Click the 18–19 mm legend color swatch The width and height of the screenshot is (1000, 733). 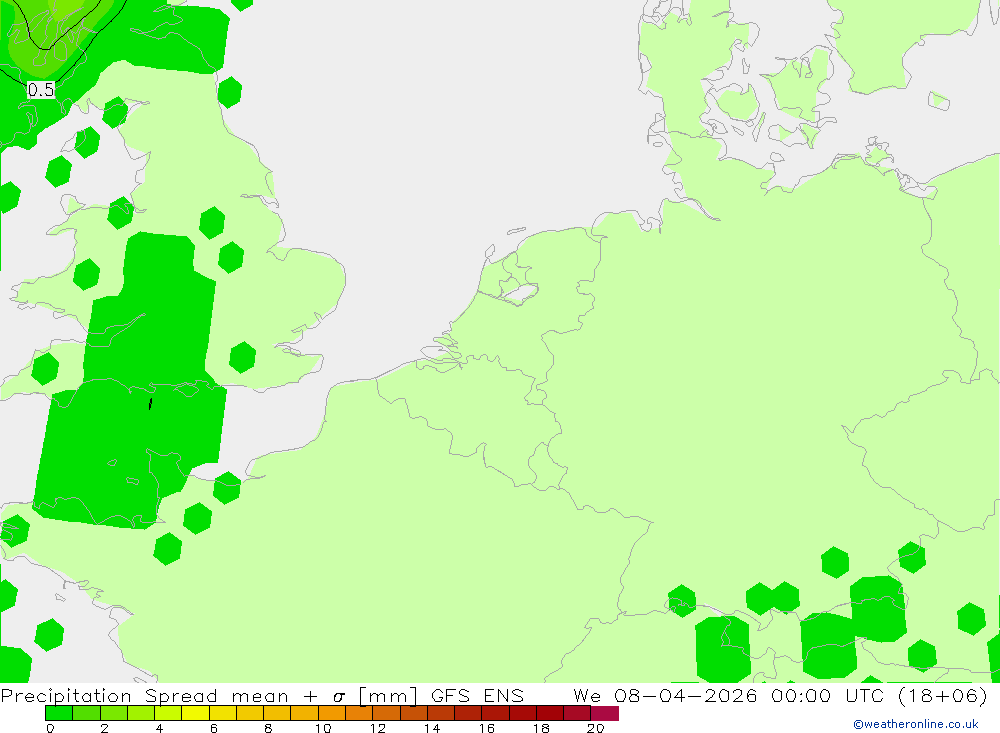pos(550,713)
